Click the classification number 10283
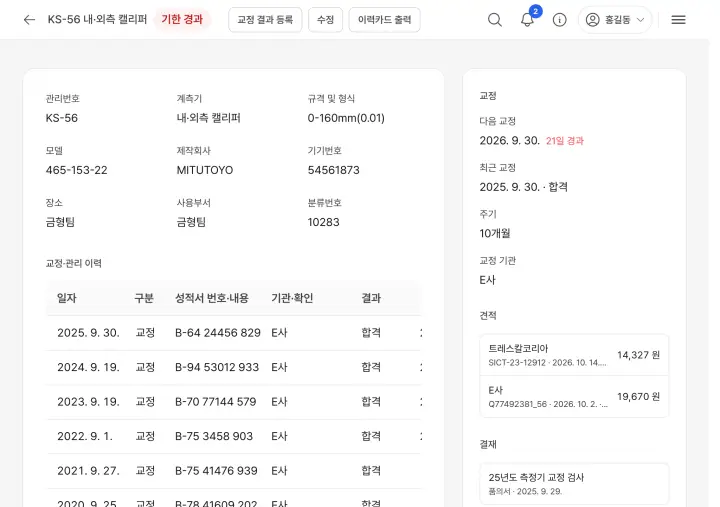Viewport: 720px width, 507px height. click(323, 222)
